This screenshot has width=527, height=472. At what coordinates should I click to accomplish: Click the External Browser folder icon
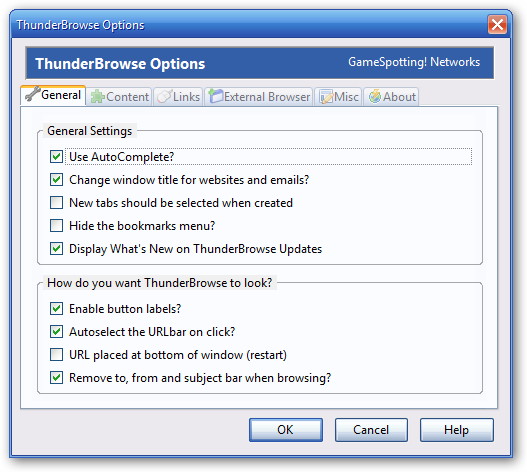pyautogui.click(x=216, y=96)
